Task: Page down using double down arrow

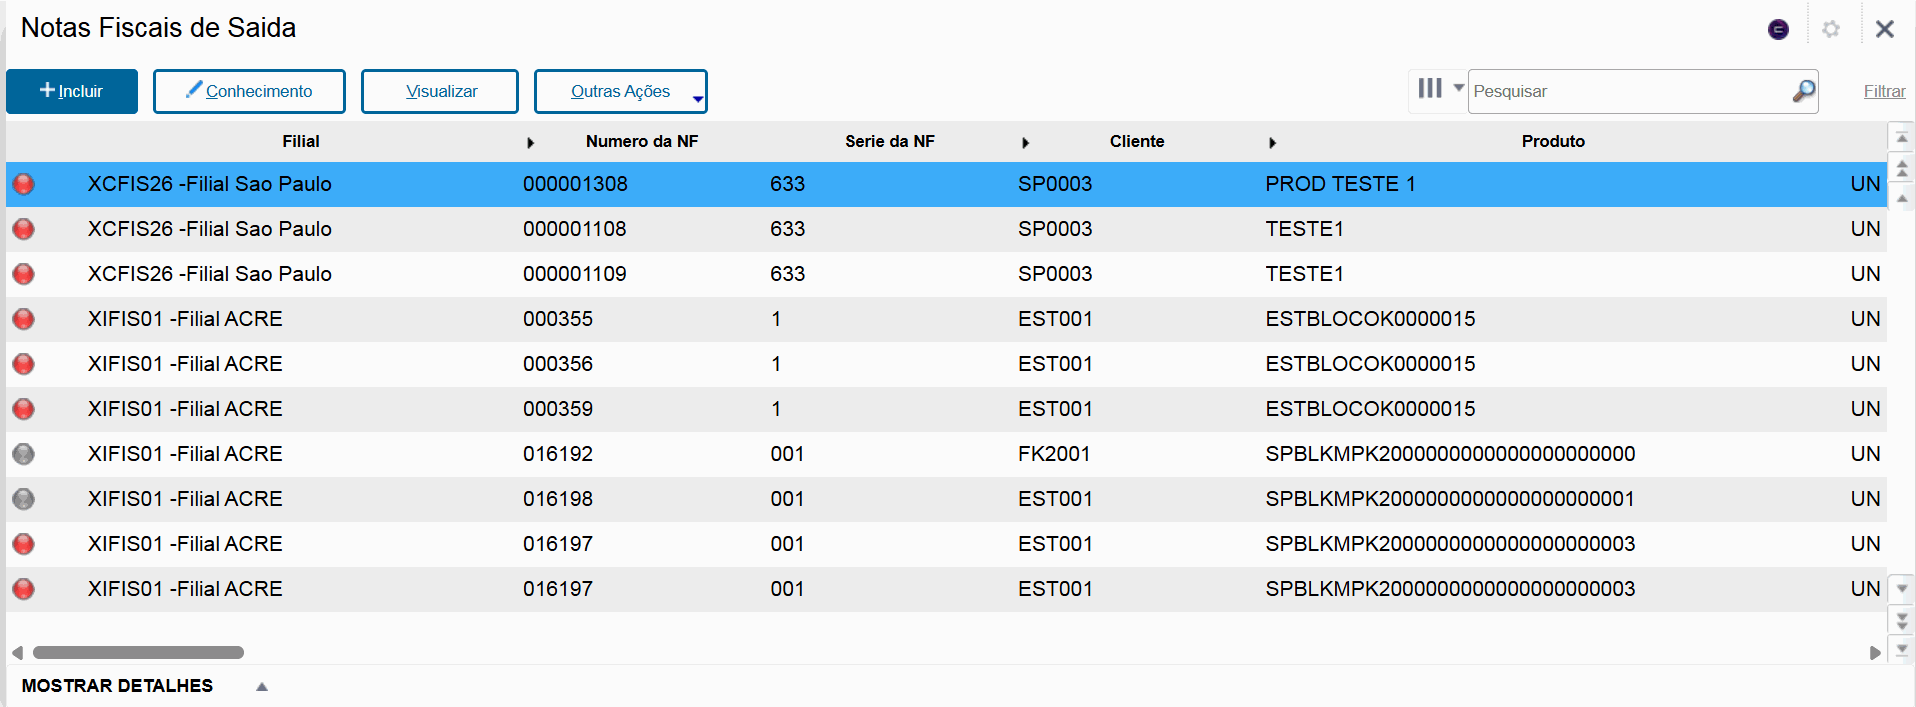Action: pos(1902,621)
